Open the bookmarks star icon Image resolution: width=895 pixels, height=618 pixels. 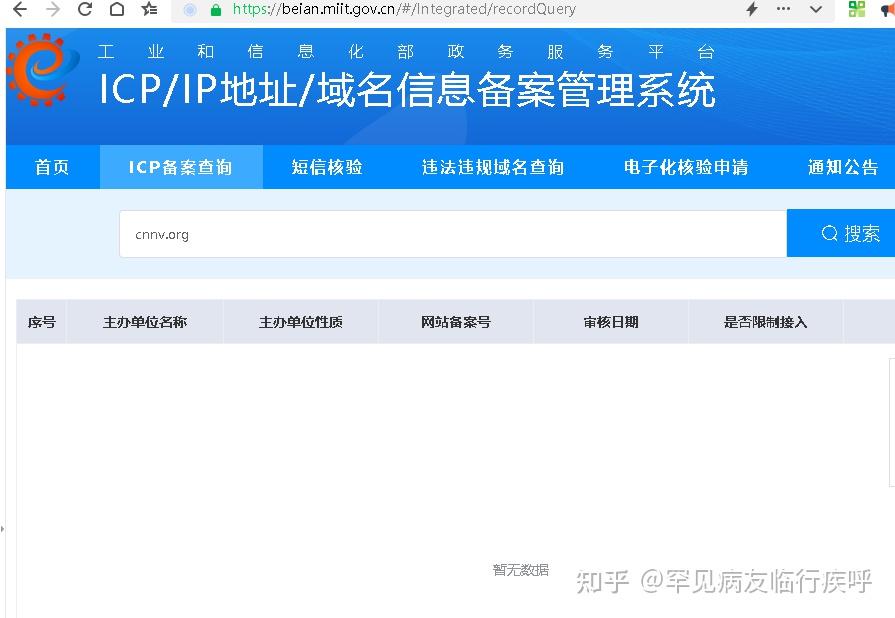pyautogui.click(x=148, y=10)
